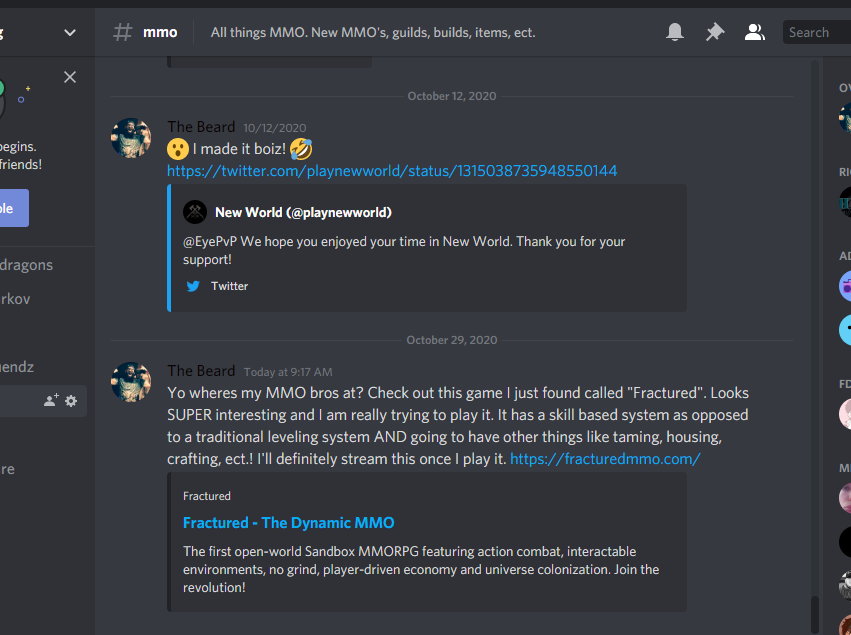
Task: Click the Yo wheres my MMO bros message text
Action: click(x=458, y=426)
